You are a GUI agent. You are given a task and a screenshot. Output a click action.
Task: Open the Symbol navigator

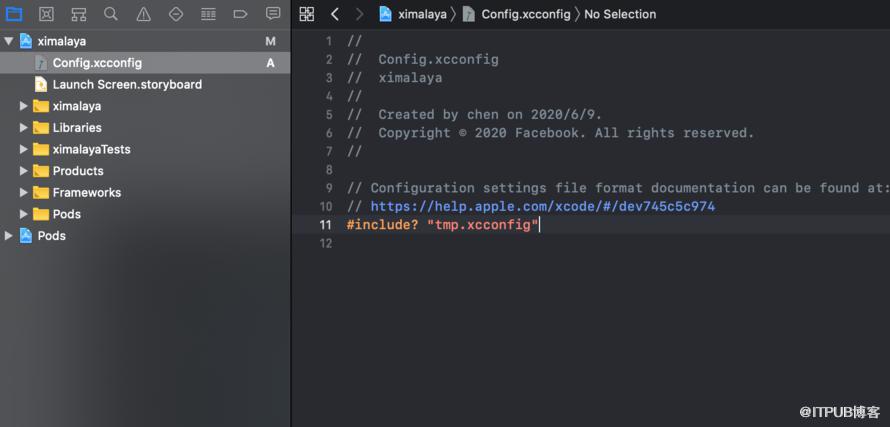point(78,14)
